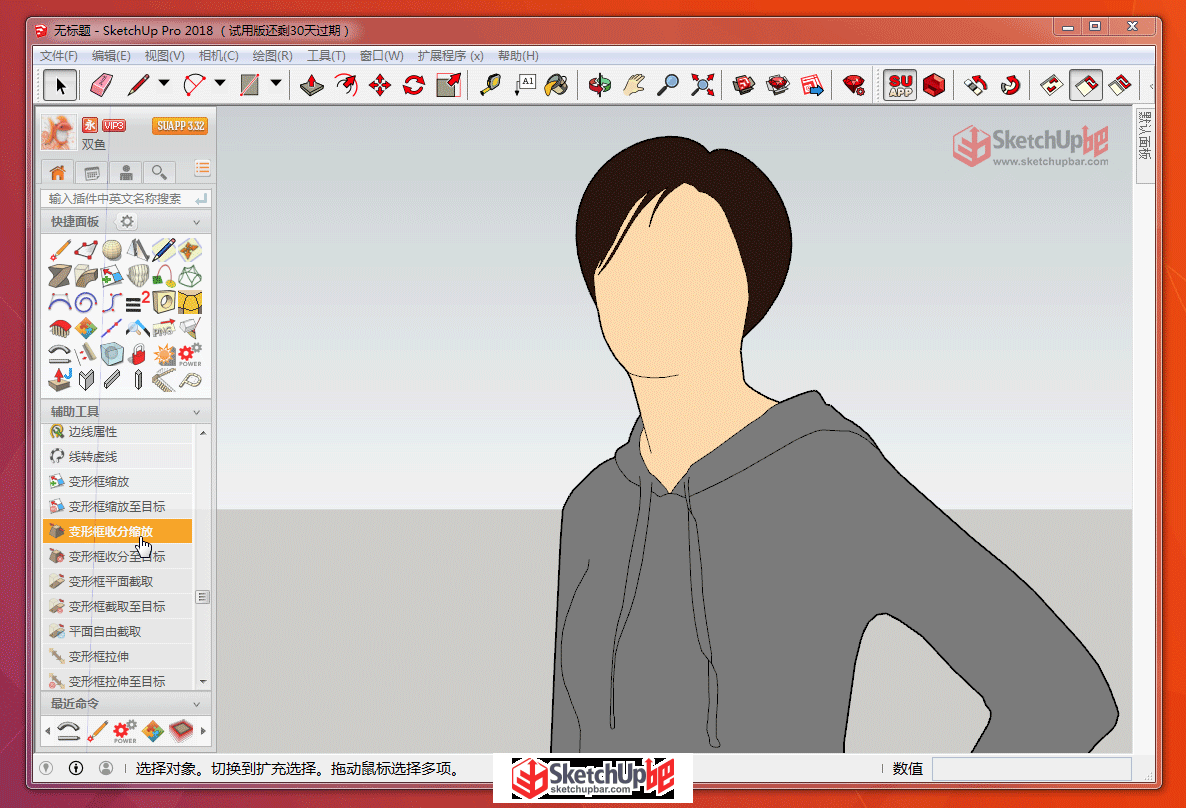Open Extension Warehouse ruby box icon
1186x808 pixels.
point(778,85)
